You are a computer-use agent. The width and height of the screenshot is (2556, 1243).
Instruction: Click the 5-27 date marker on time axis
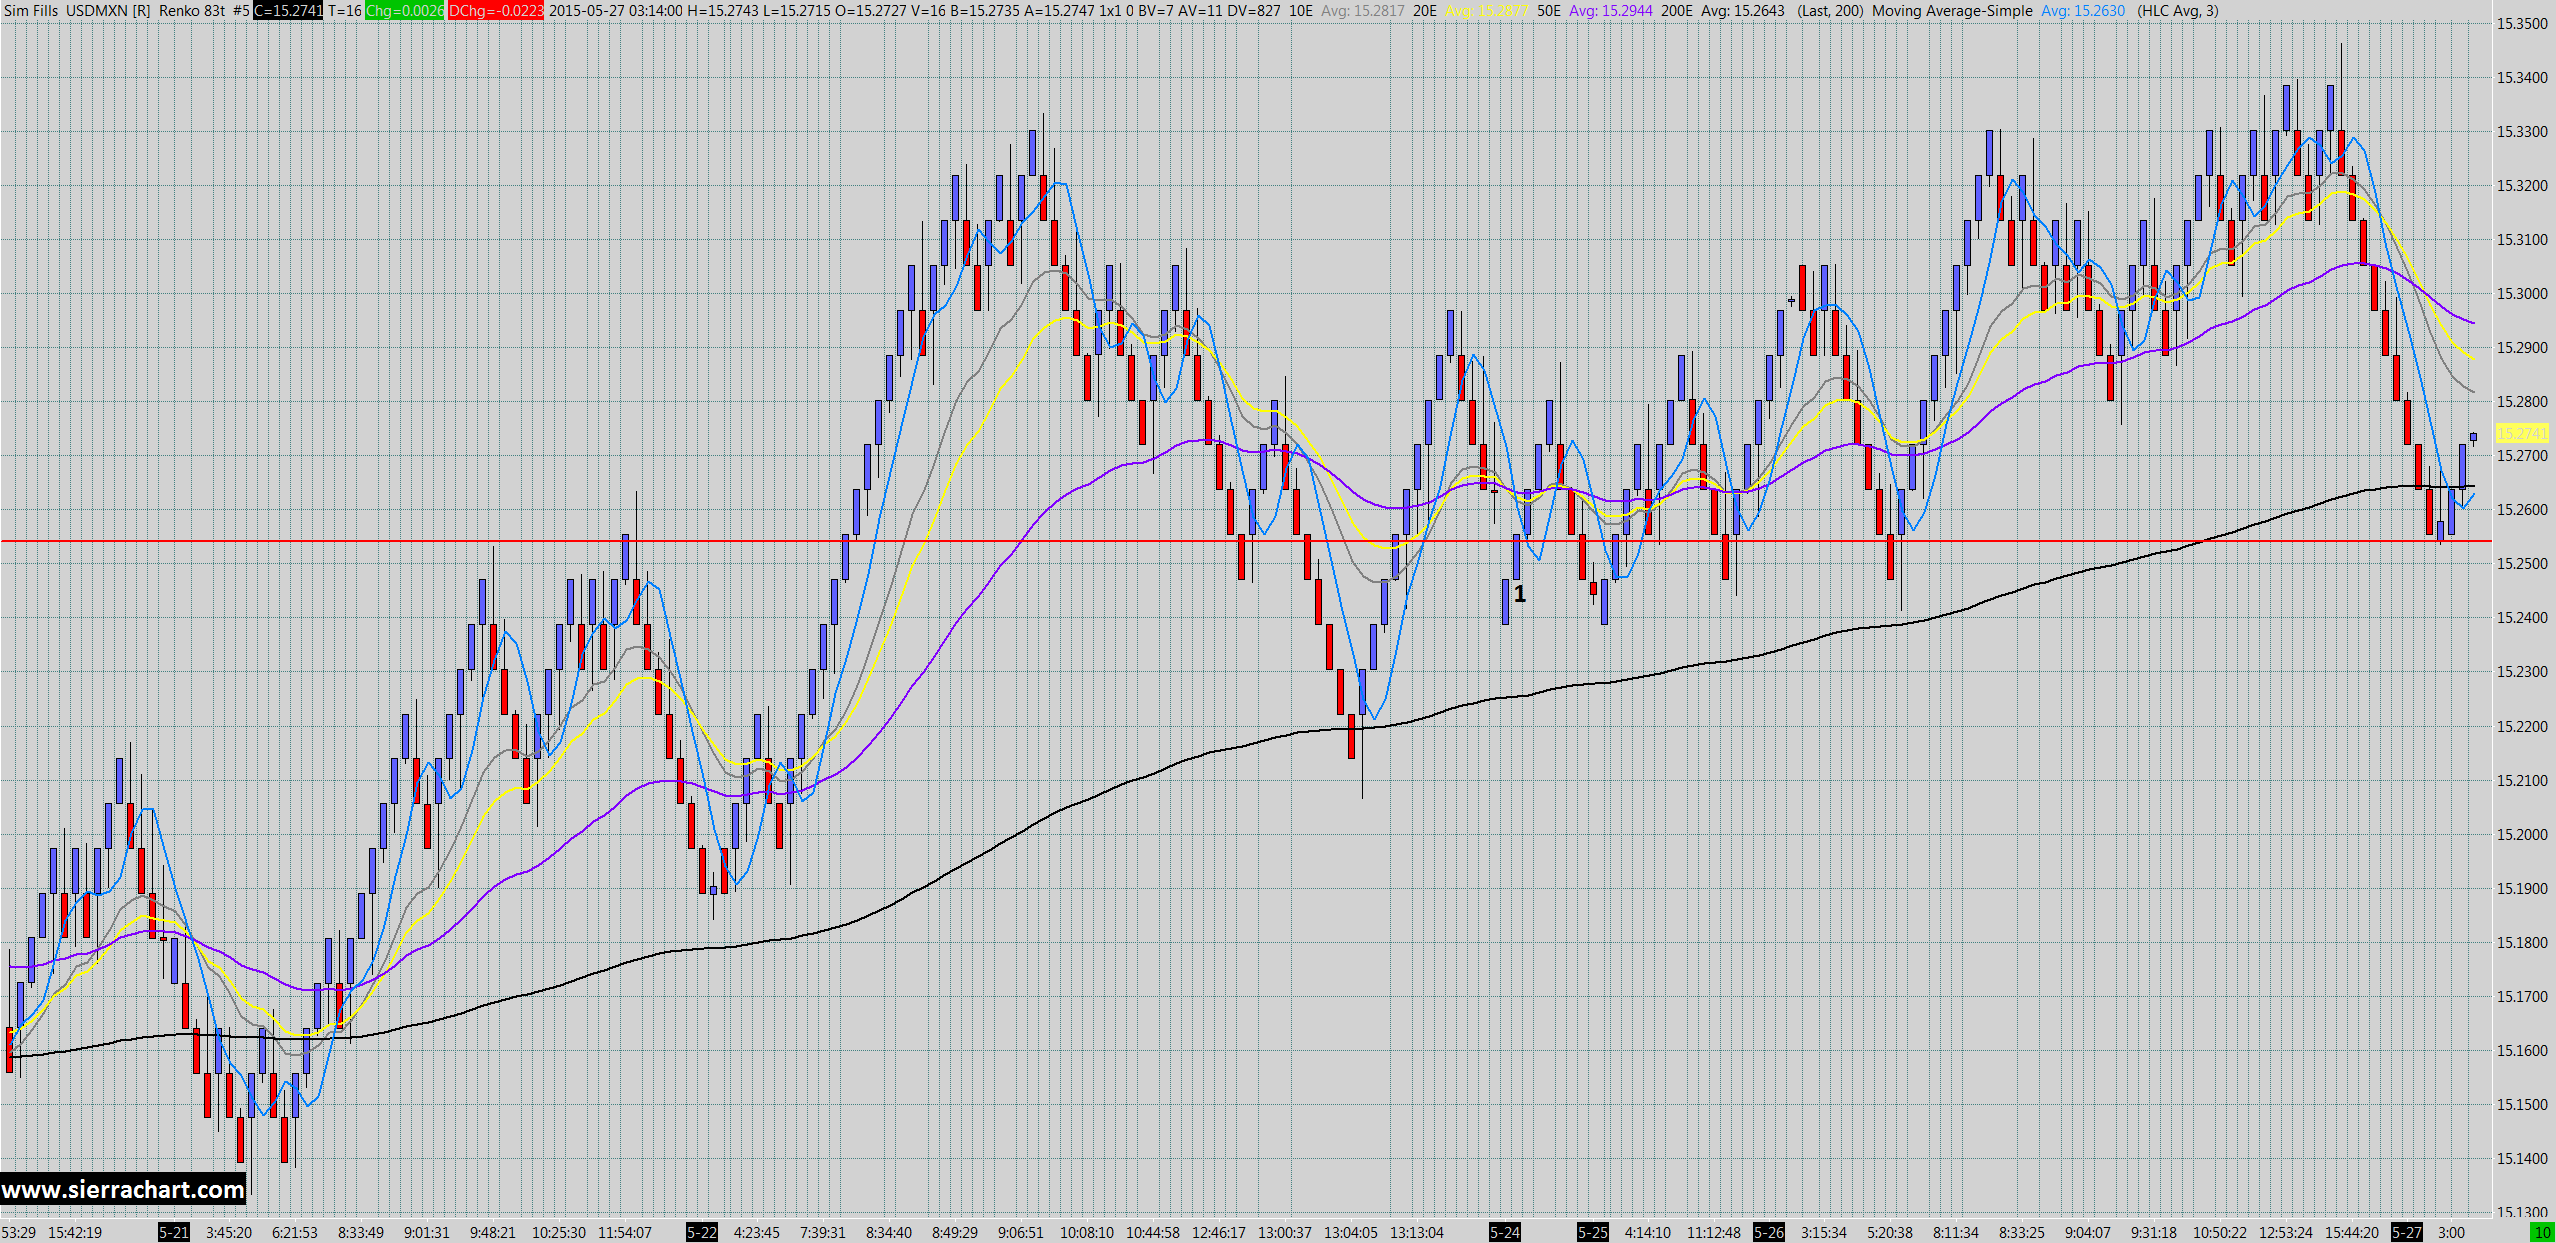pos(2406,1232)
